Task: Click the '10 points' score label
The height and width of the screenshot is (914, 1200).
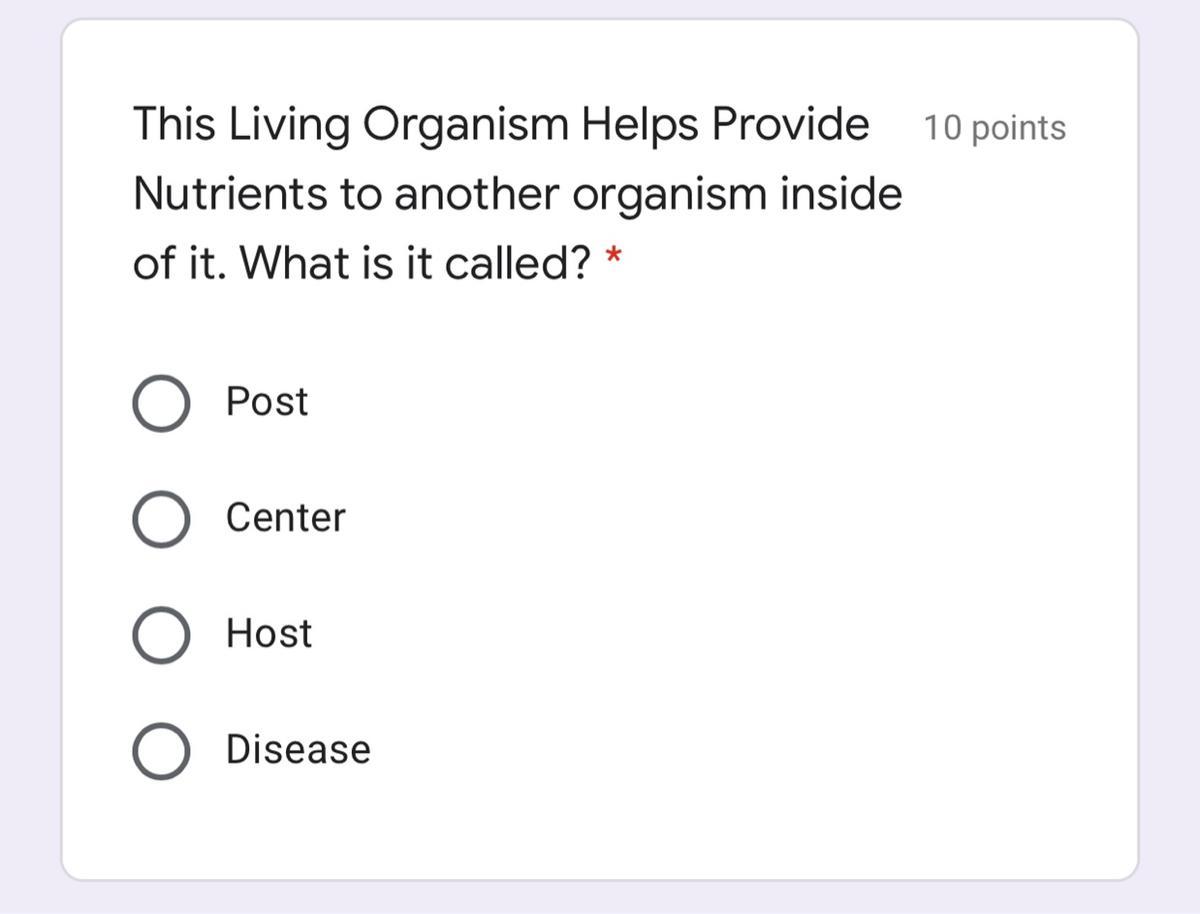Action: (x=994, y=128)
